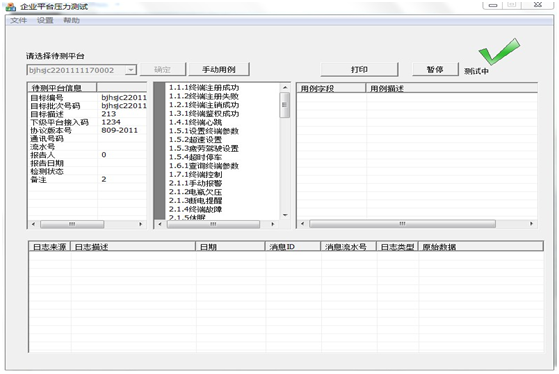The width and height of the screenshot is (559, 374).
Task: Click the test case list vertical scrollbar thumb
Action: coord(284,105)
